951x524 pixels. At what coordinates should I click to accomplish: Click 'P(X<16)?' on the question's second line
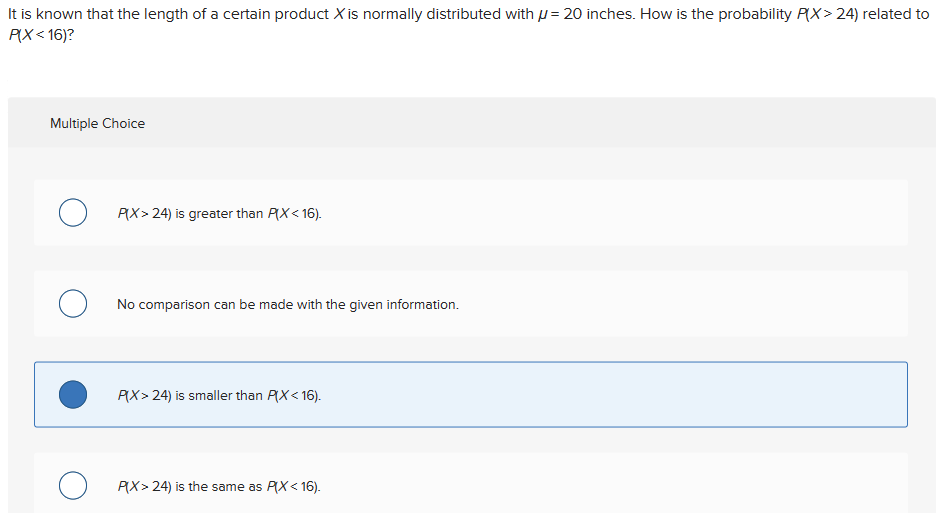[x=41, y=35]
